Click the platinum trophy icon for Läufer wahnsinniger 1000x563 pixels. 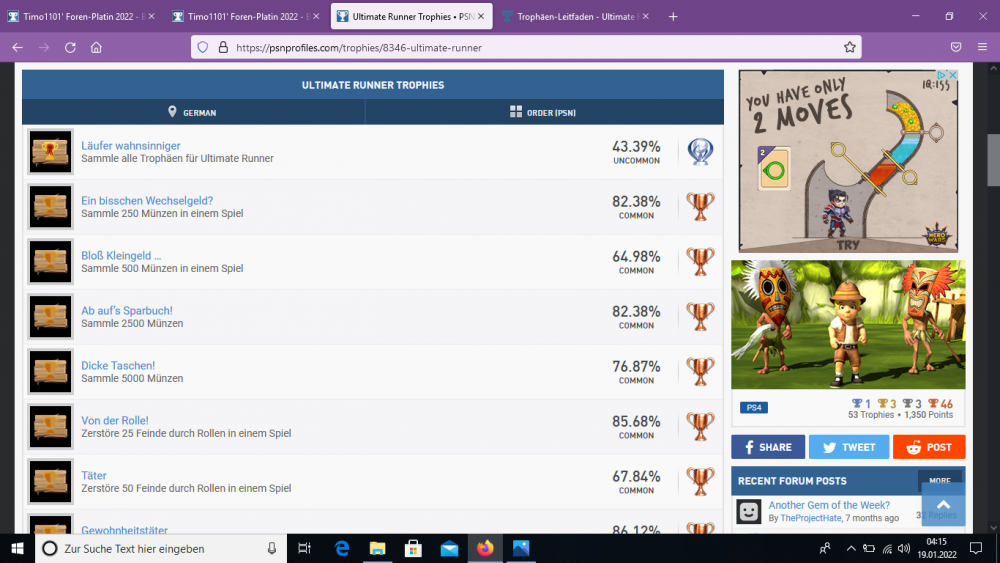pos(700,152)
